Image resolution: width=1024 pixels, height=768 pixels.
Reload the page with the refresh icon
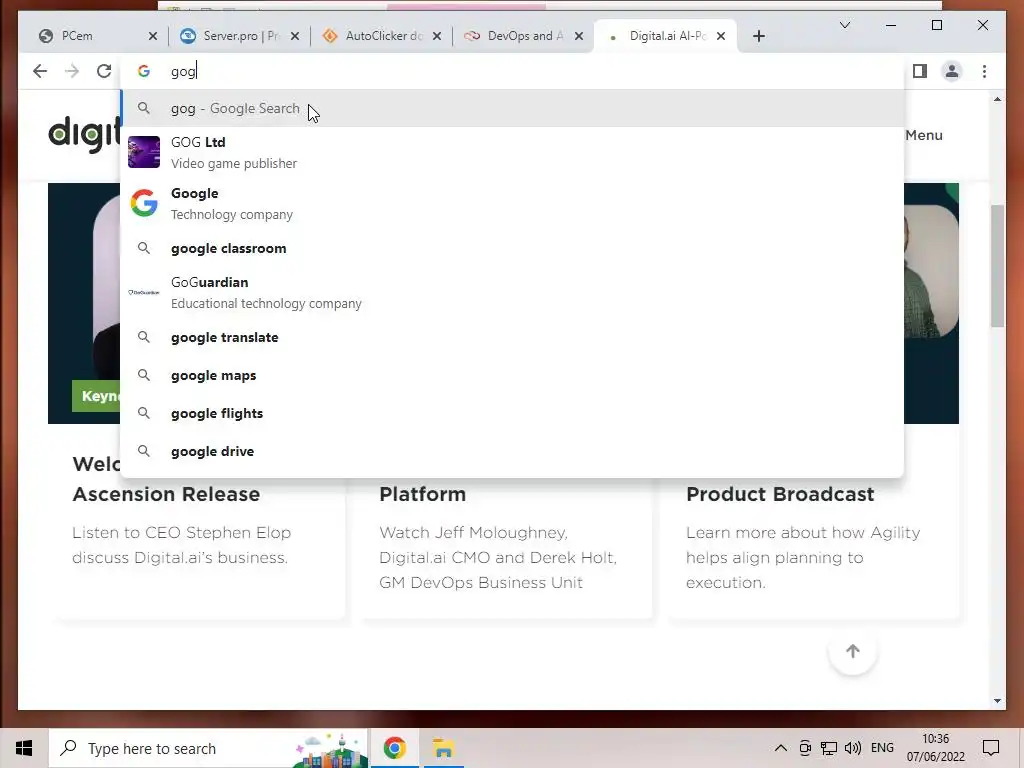coord(104,71)
